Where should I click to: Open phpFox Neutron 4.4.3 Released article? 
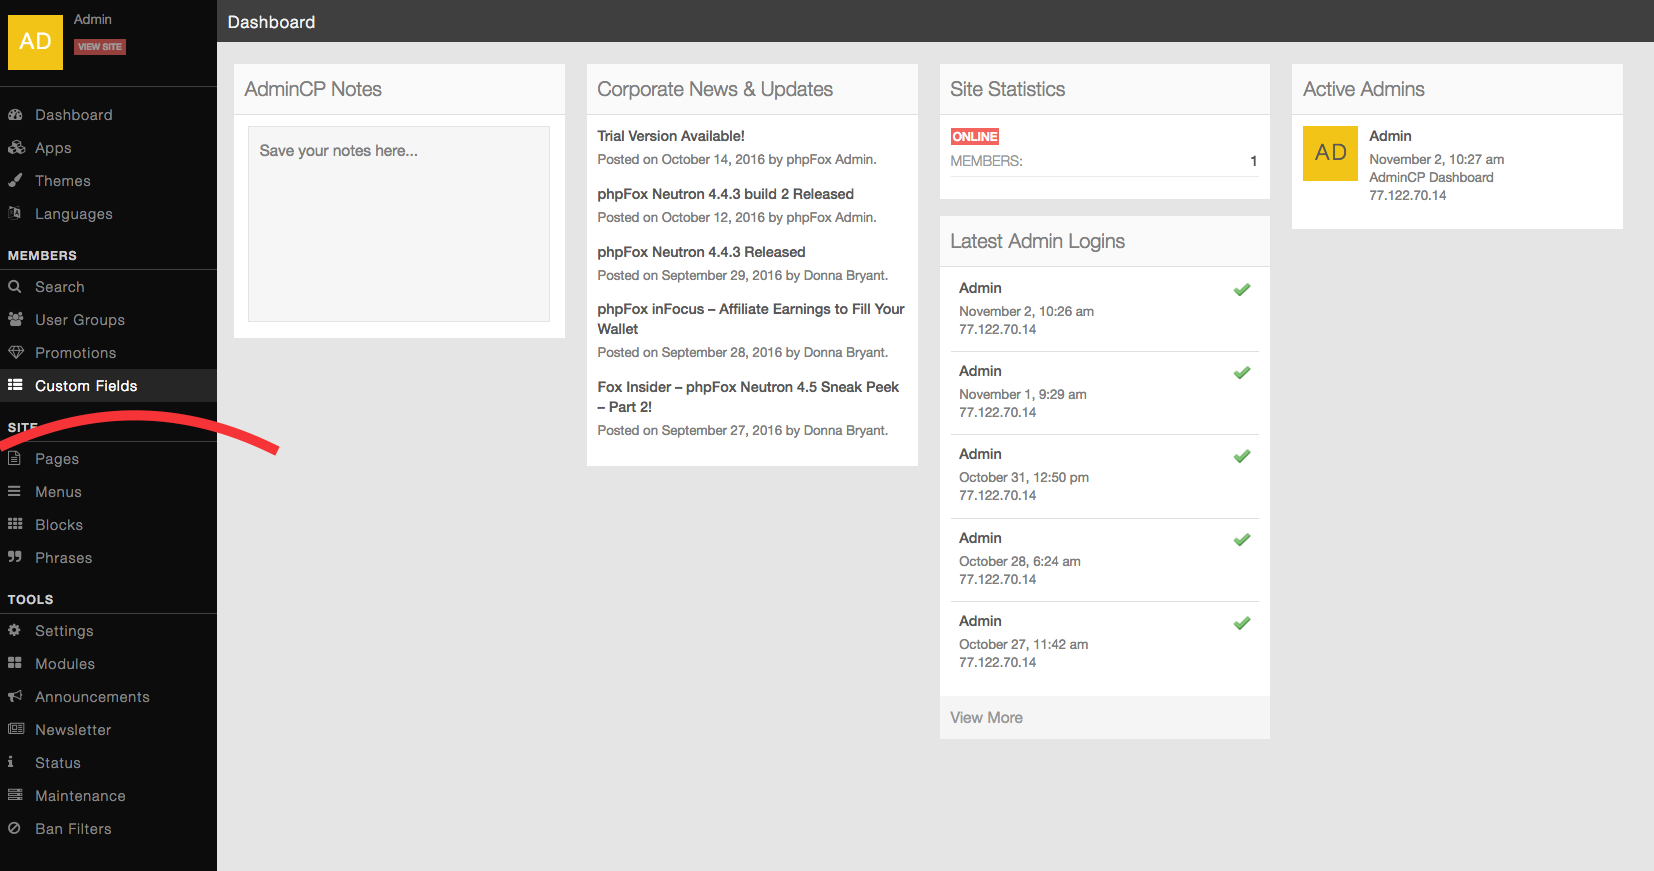[701, 252]
